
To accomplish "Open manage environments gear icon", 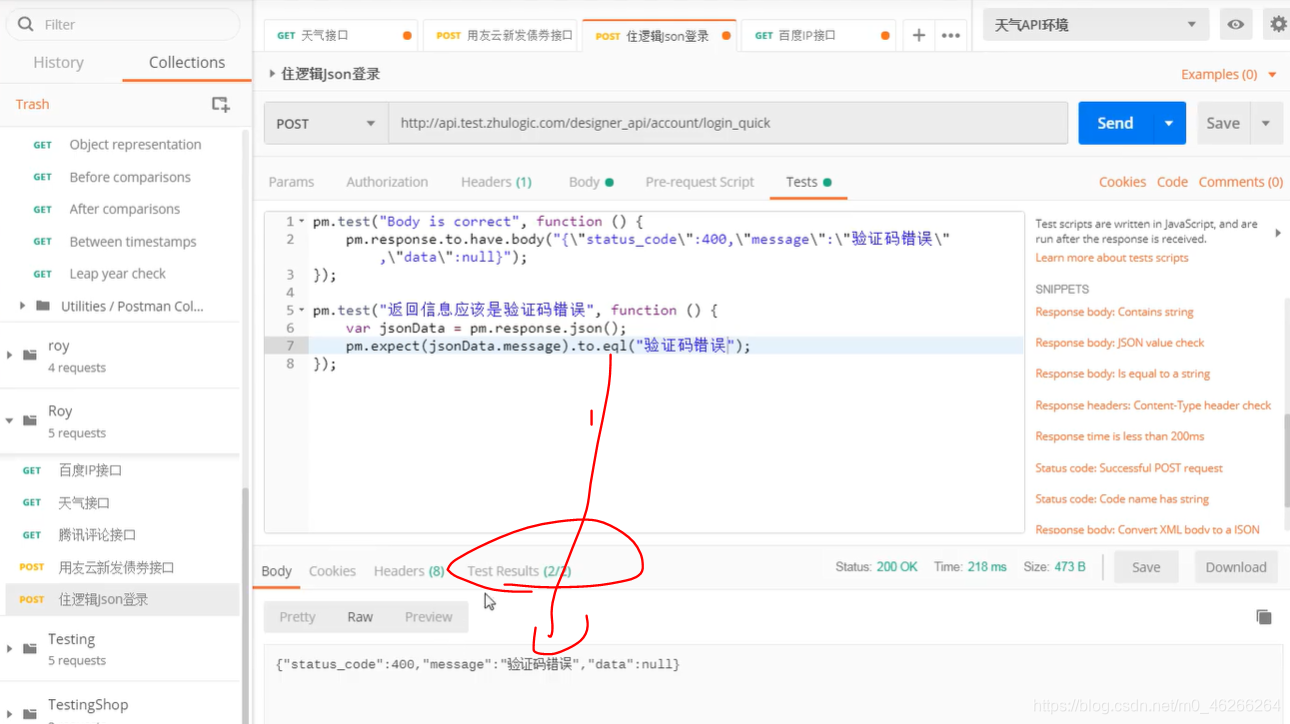I will [1278, 24].
